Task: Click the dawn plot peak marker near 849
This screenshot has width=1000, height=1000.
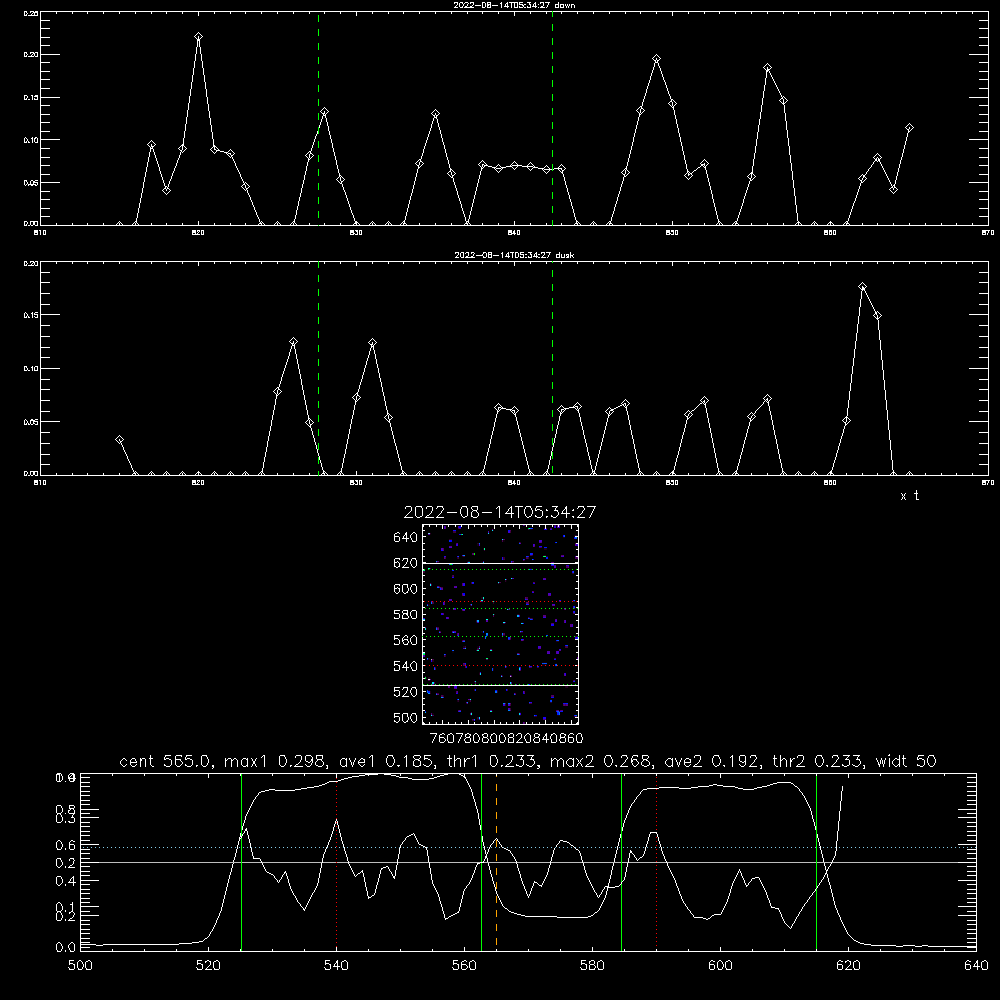Action: click(656, 59)
